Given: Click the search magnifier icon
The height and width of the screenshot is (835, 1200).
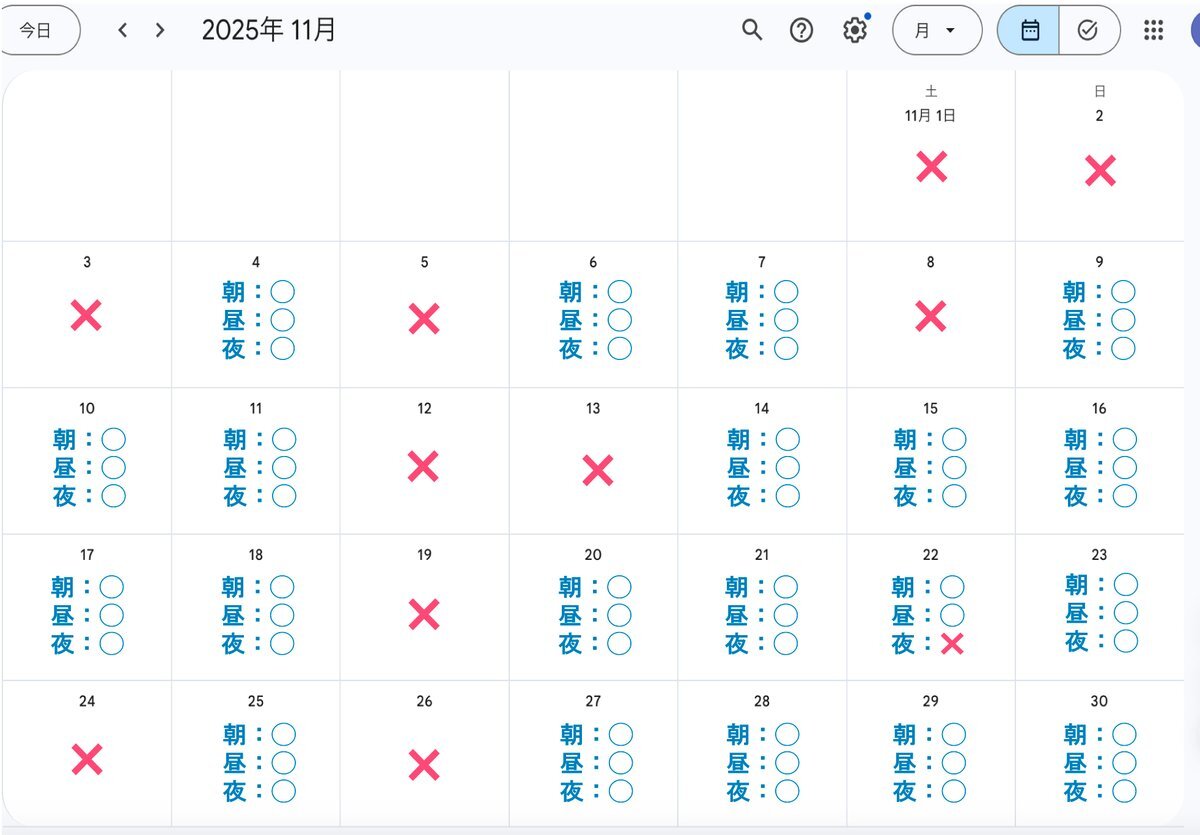Looking at the screenshot, I should point(752,30).
